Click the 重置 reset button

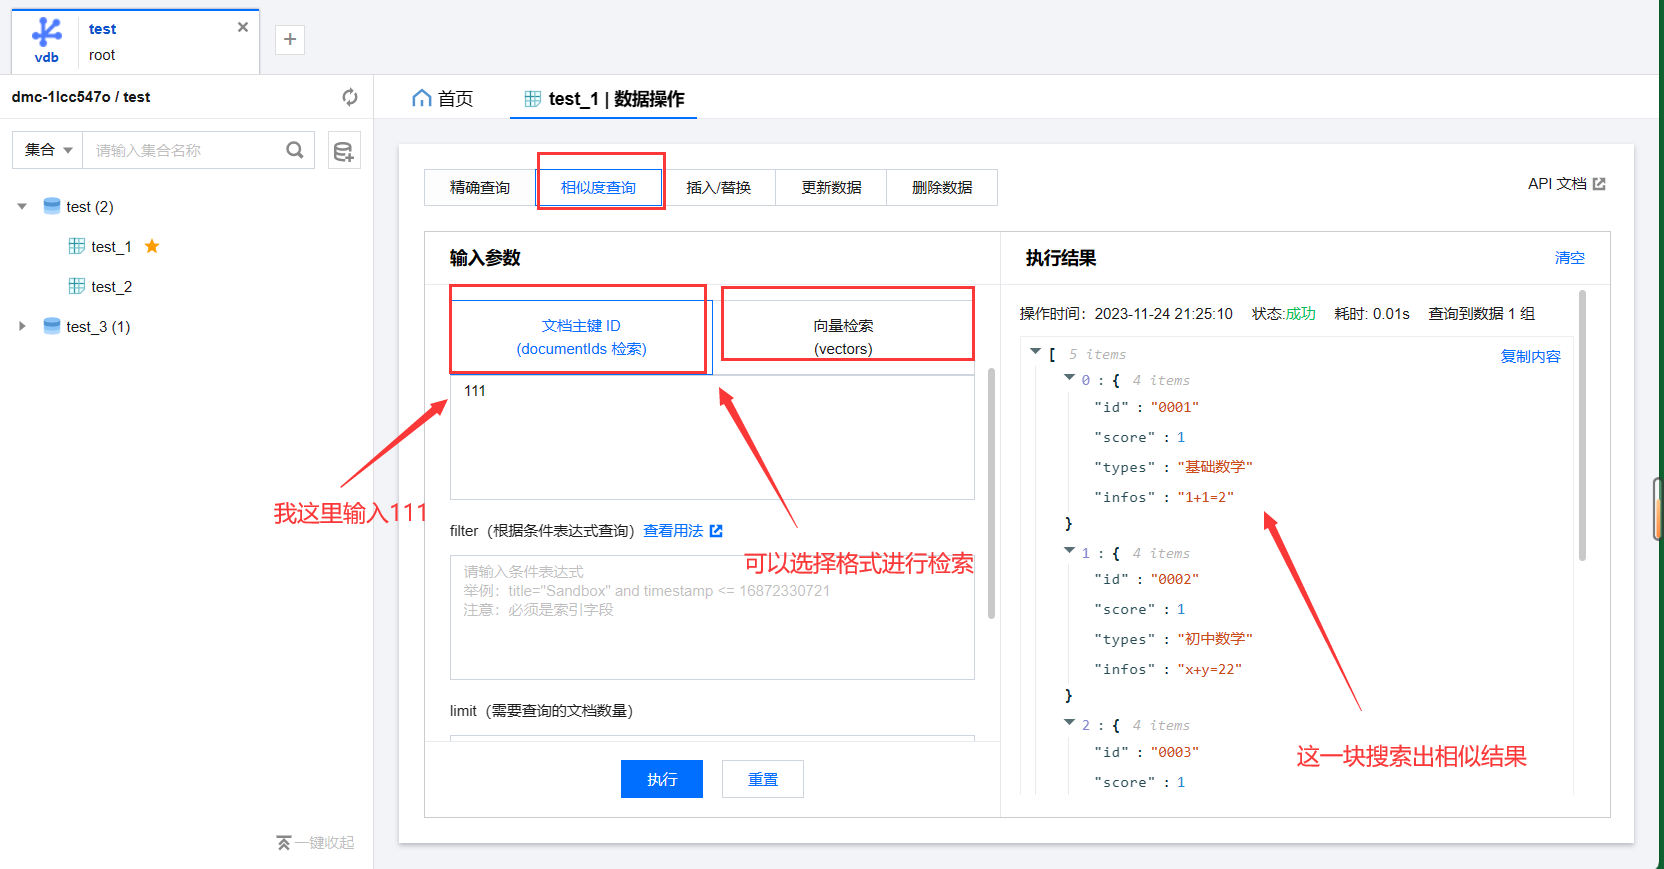[763, 779]
